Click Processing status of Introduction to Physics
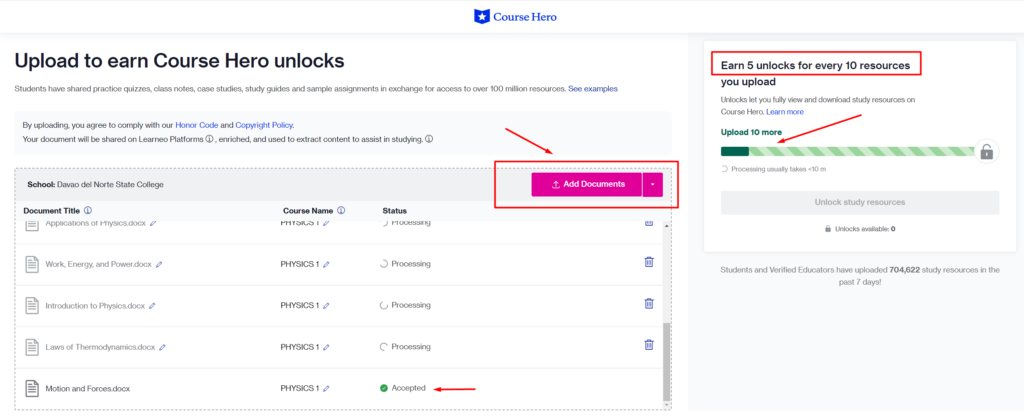This screenshot has height=416, width=1024. (405, 305)
